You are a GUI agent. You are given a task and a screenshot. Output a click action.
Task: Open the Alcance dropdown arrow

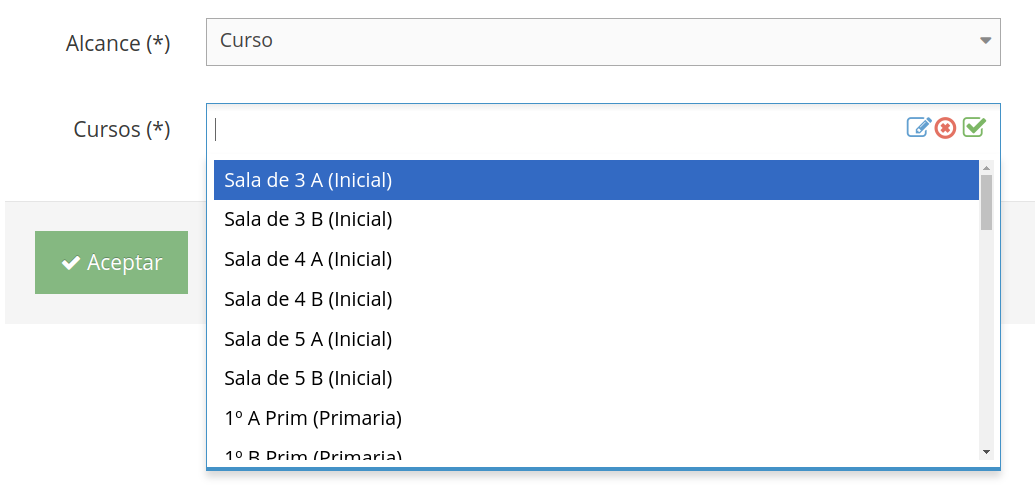(x=985, y=41)
